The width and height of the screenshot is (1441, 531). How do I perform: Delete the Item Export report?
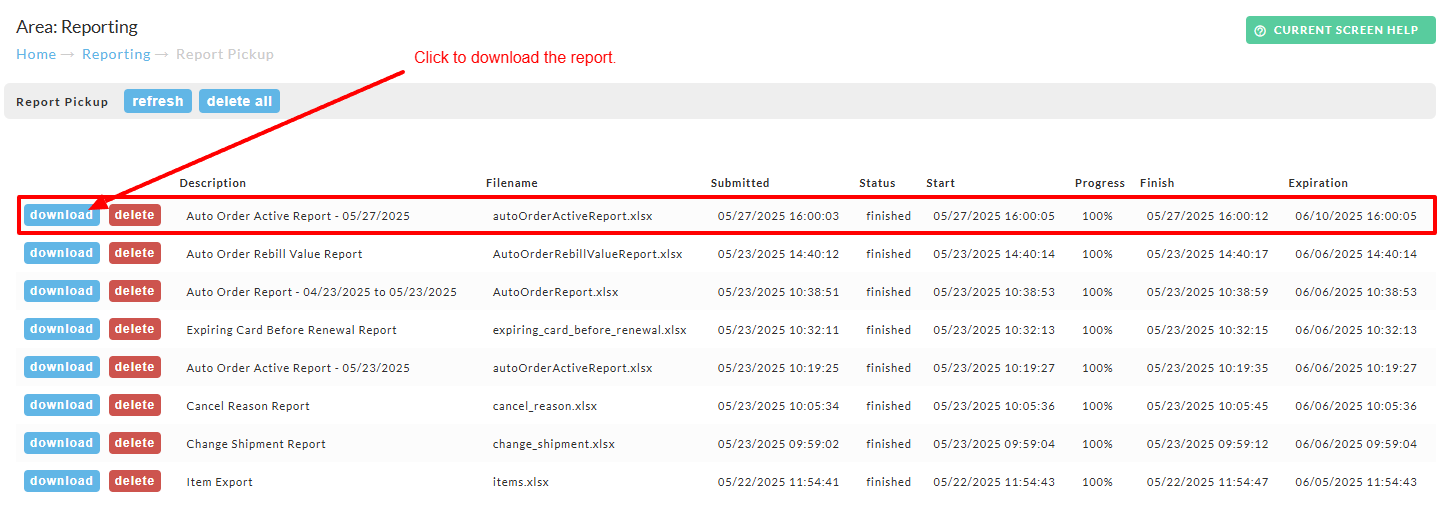135,481
